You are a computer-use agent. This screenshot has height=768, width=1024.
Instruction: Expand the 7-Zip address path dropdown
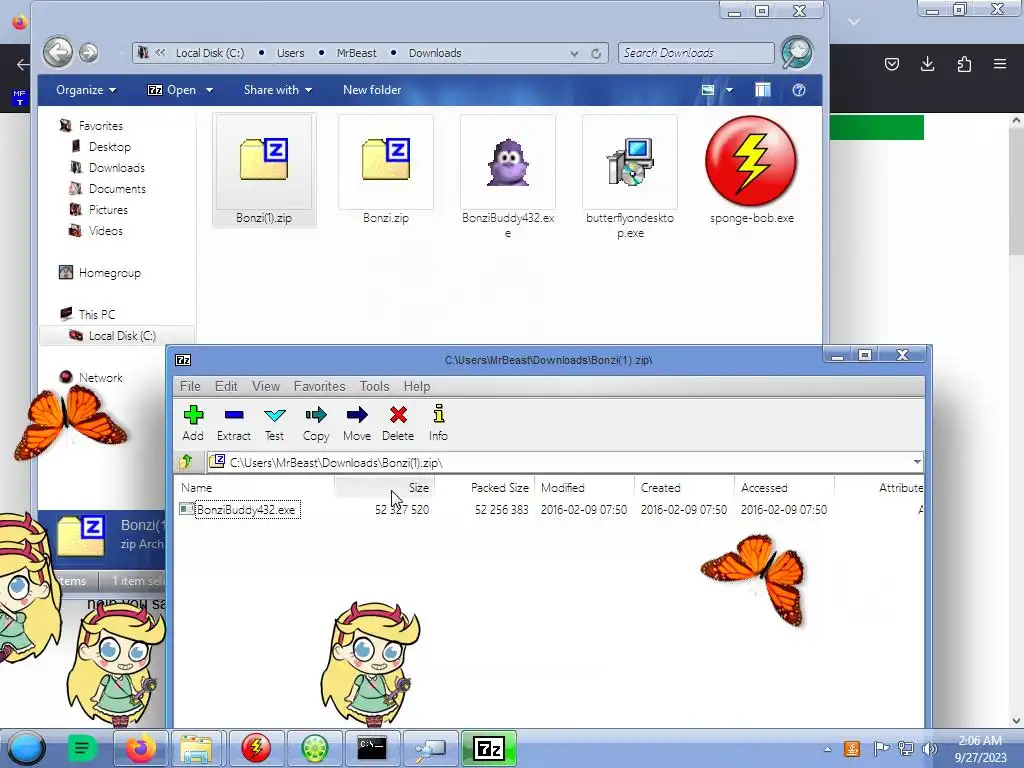pos(917,462)
